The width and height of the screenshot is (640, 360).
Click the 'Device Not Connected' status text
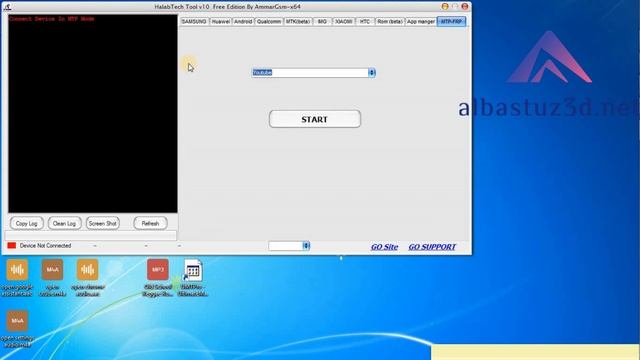click(45, 246)
